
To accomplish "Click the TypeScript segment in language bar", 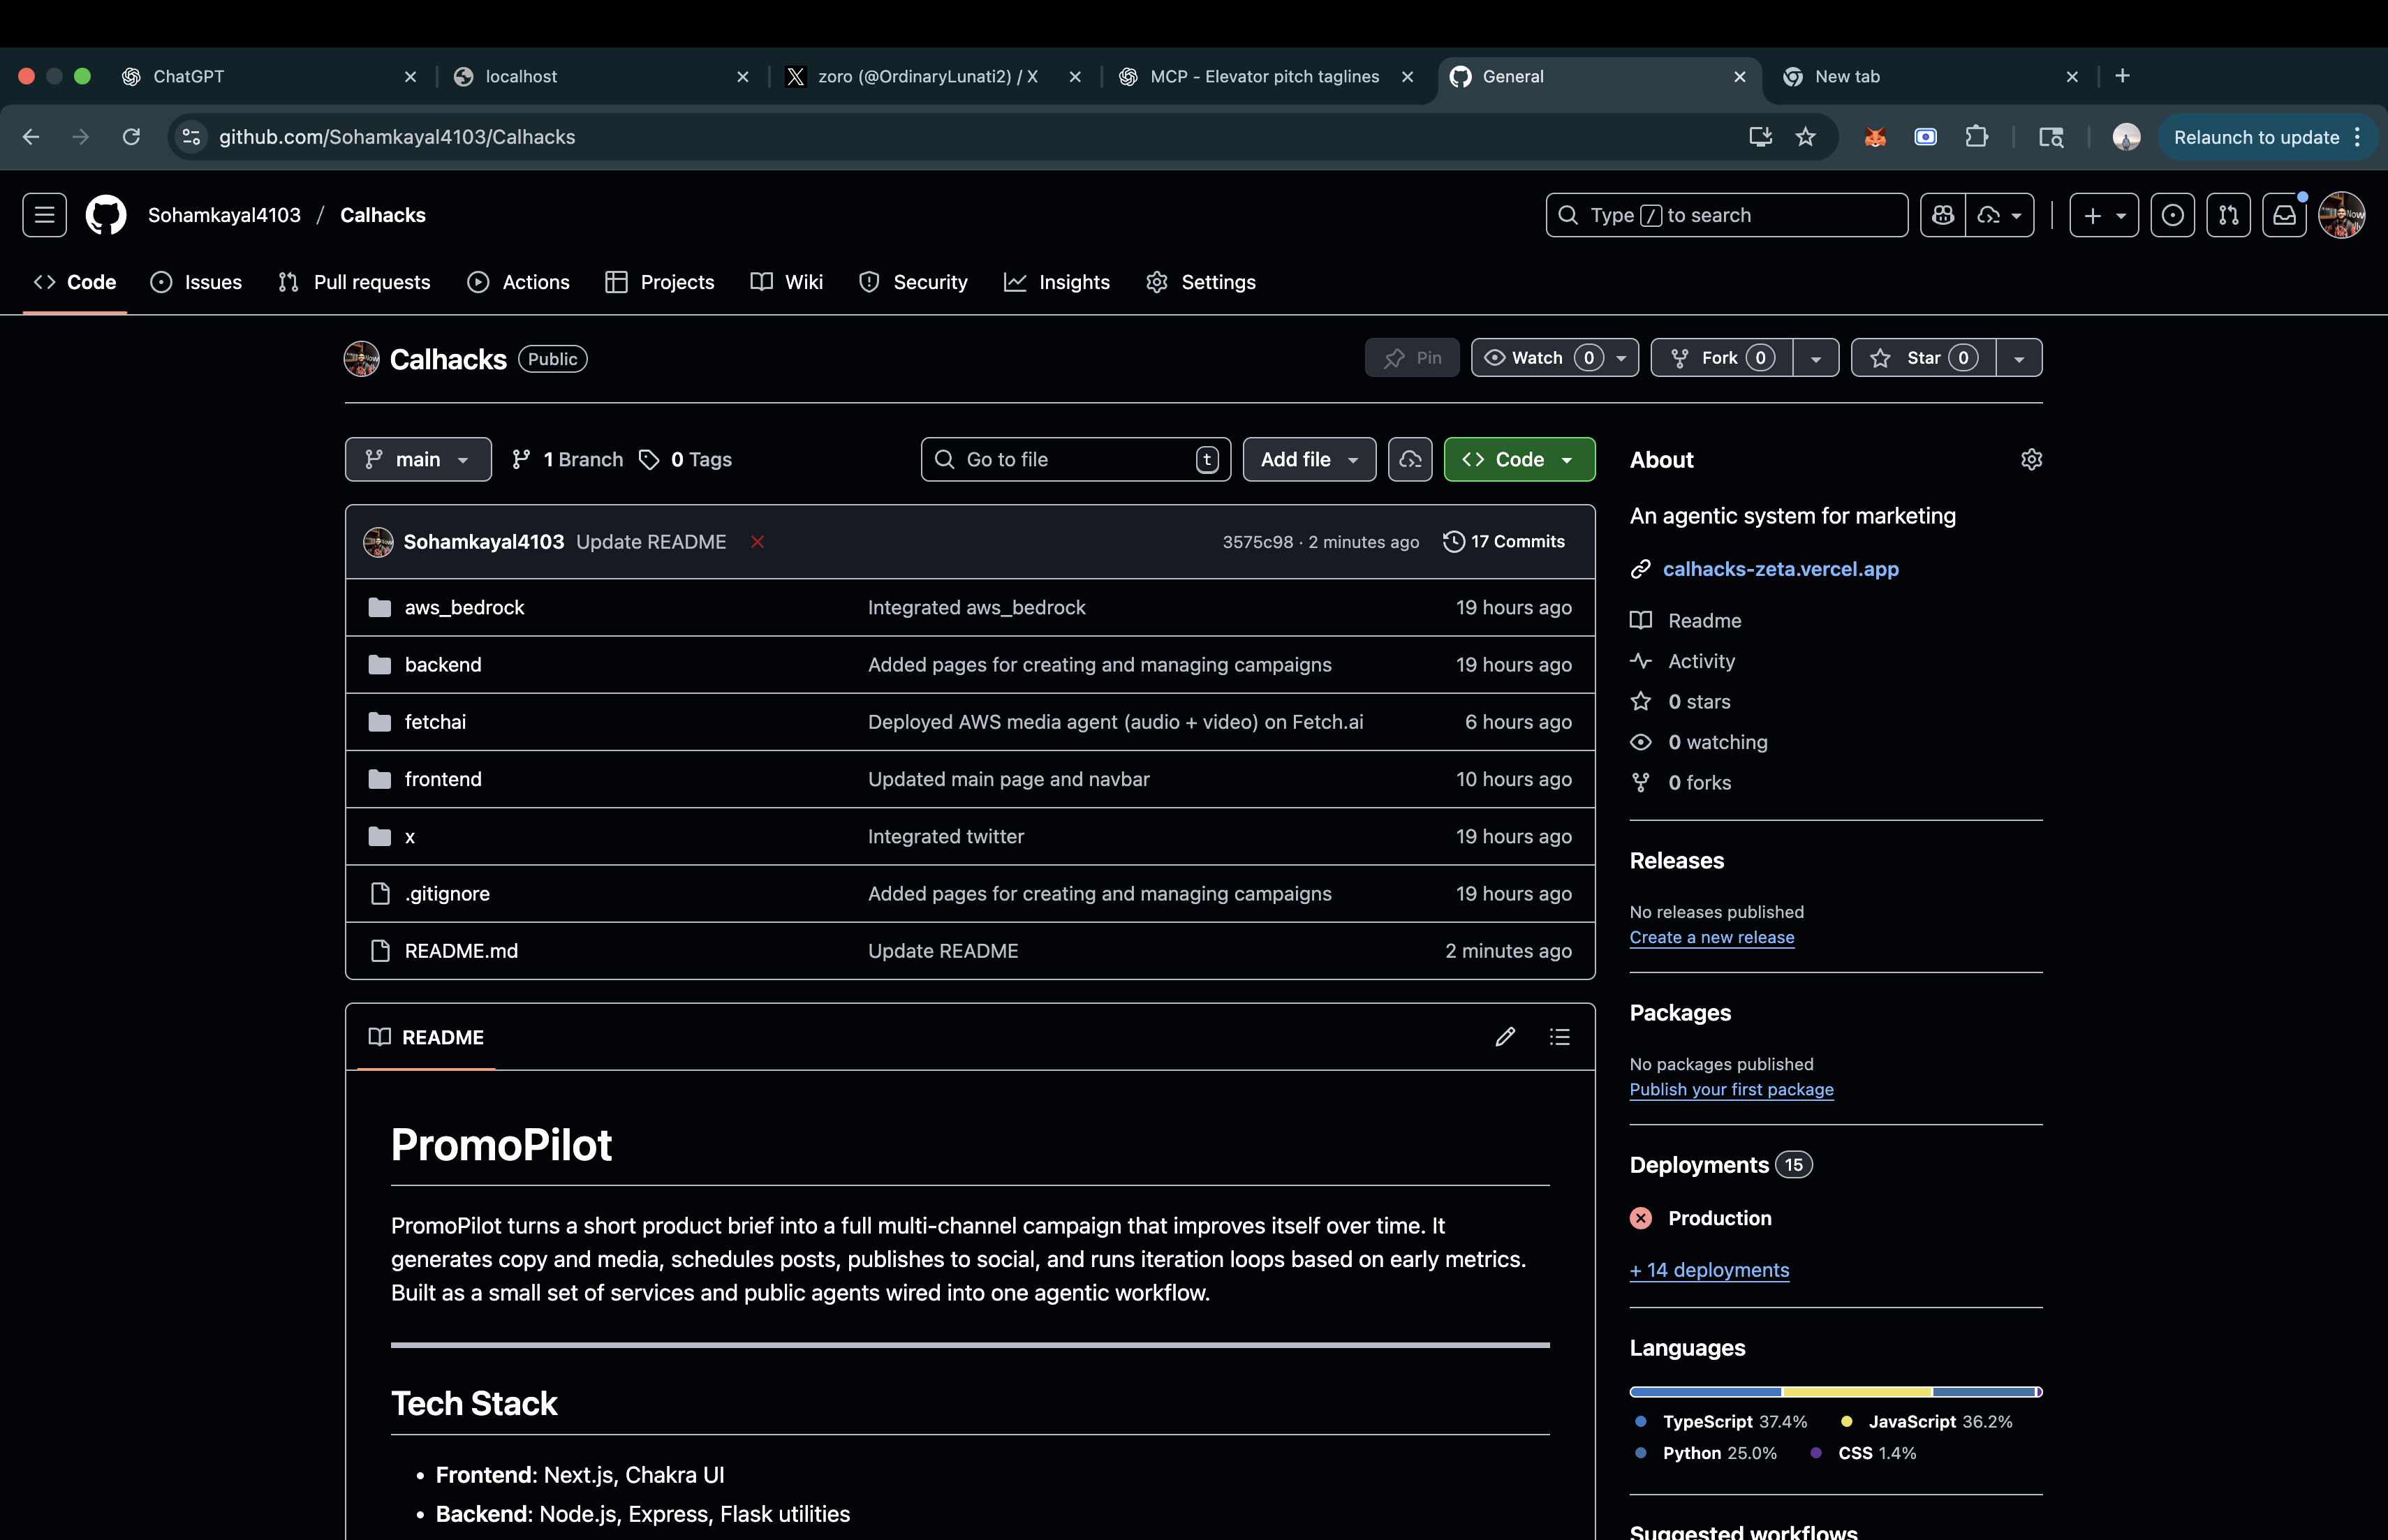I will point(1705,1392).
